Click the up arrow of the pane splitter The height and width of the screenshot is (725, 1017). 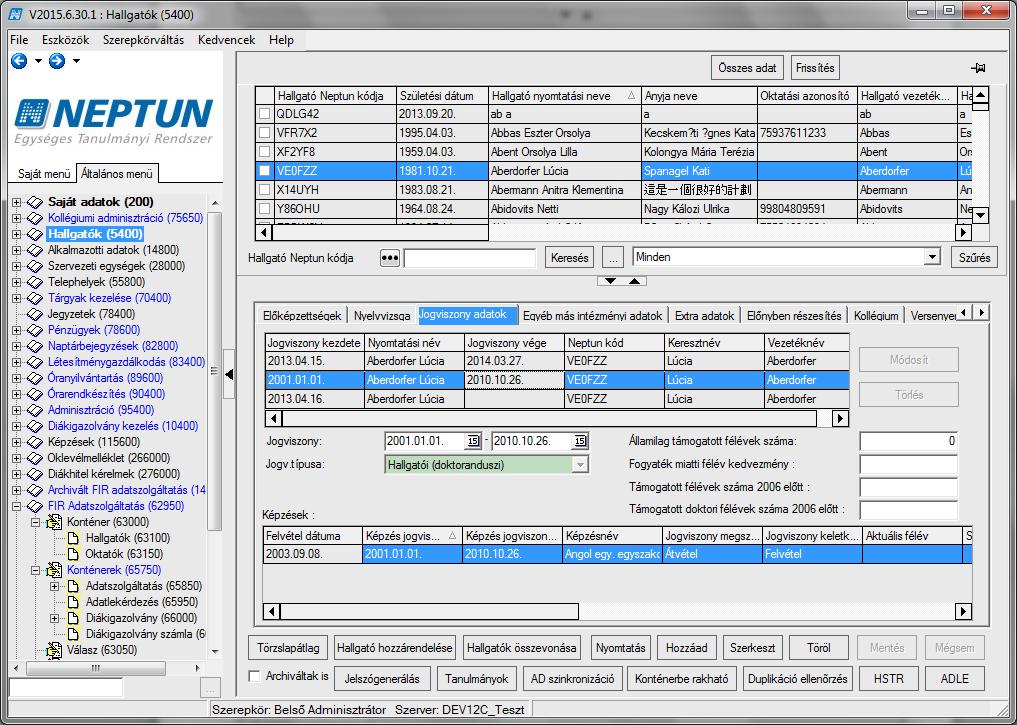click(x=634, y=281)
